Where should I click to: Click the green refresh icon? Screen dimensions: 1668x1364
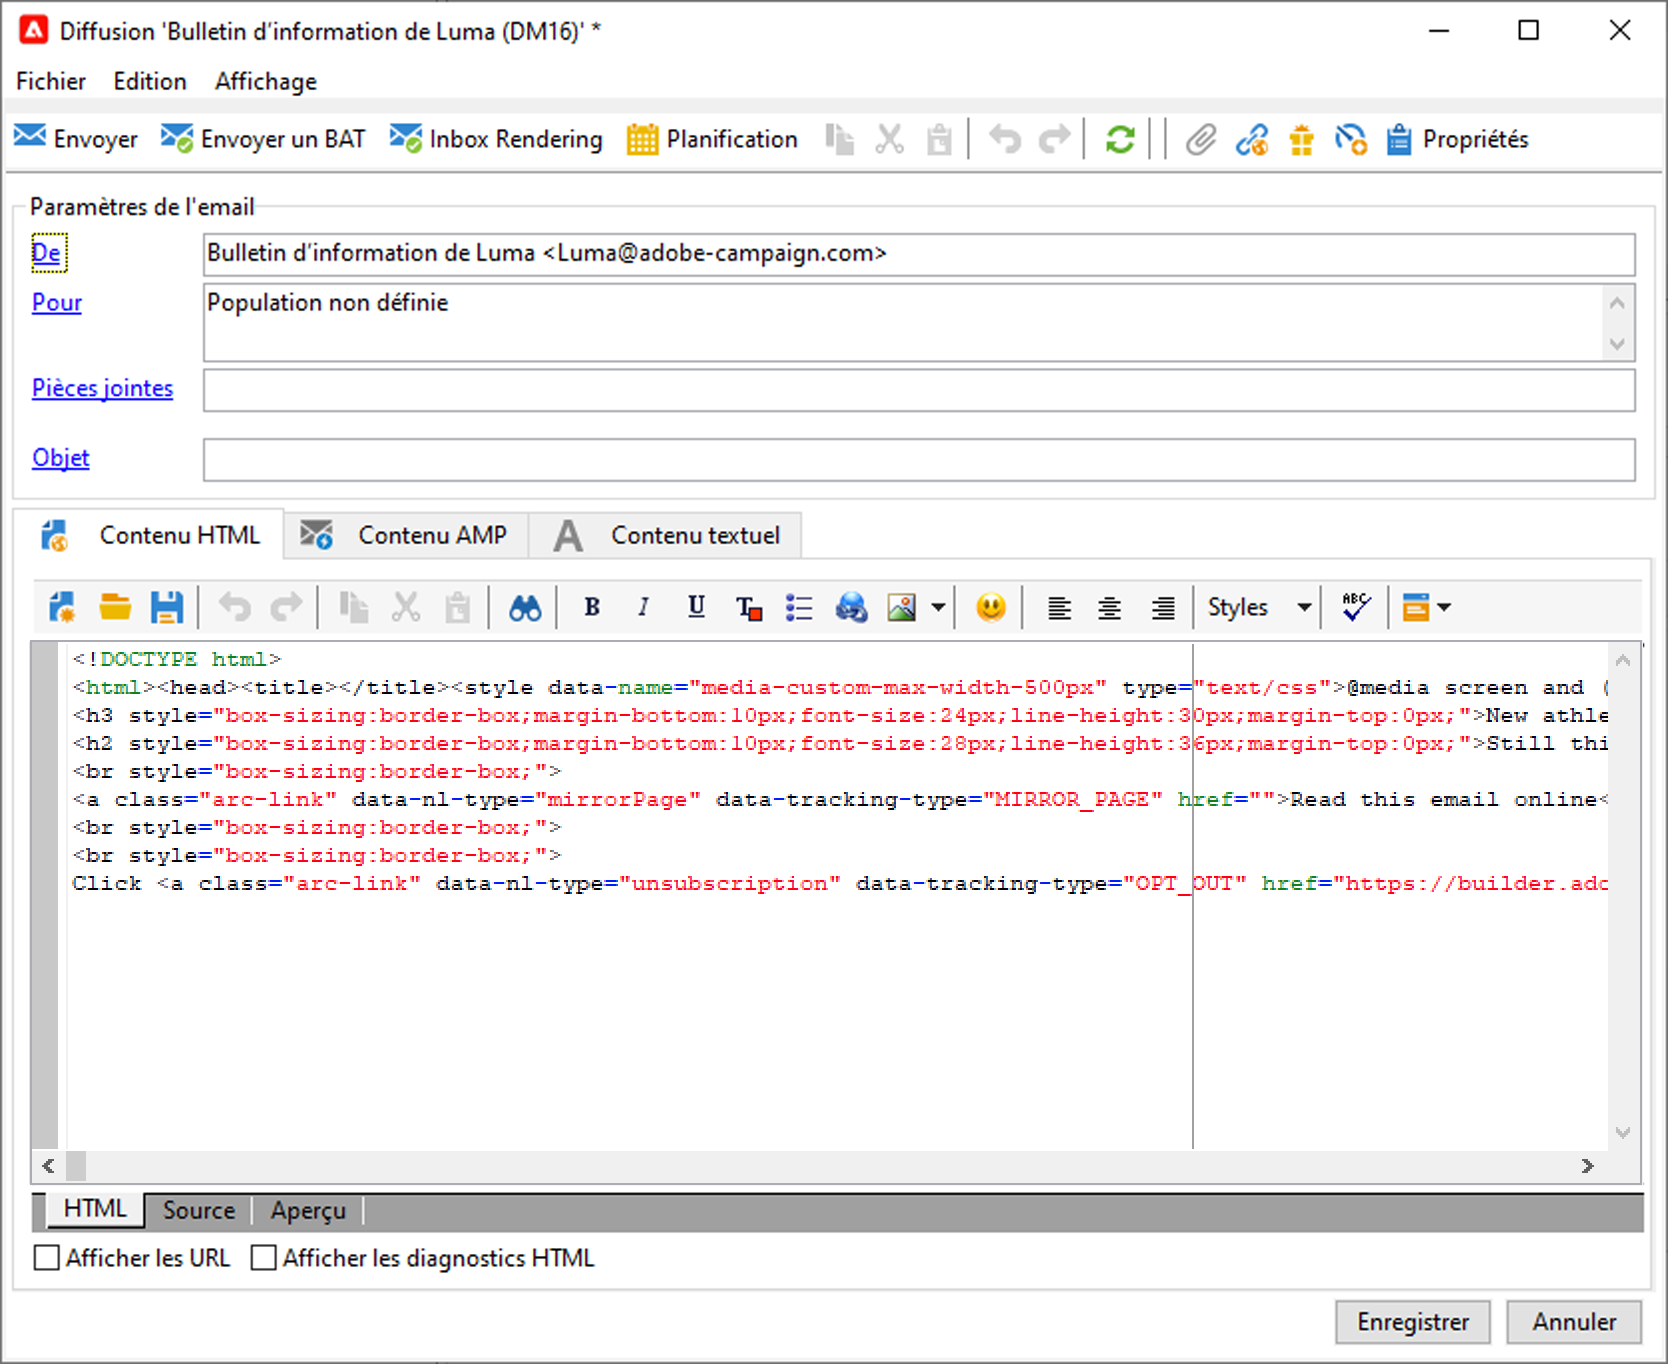(1119, 139)
